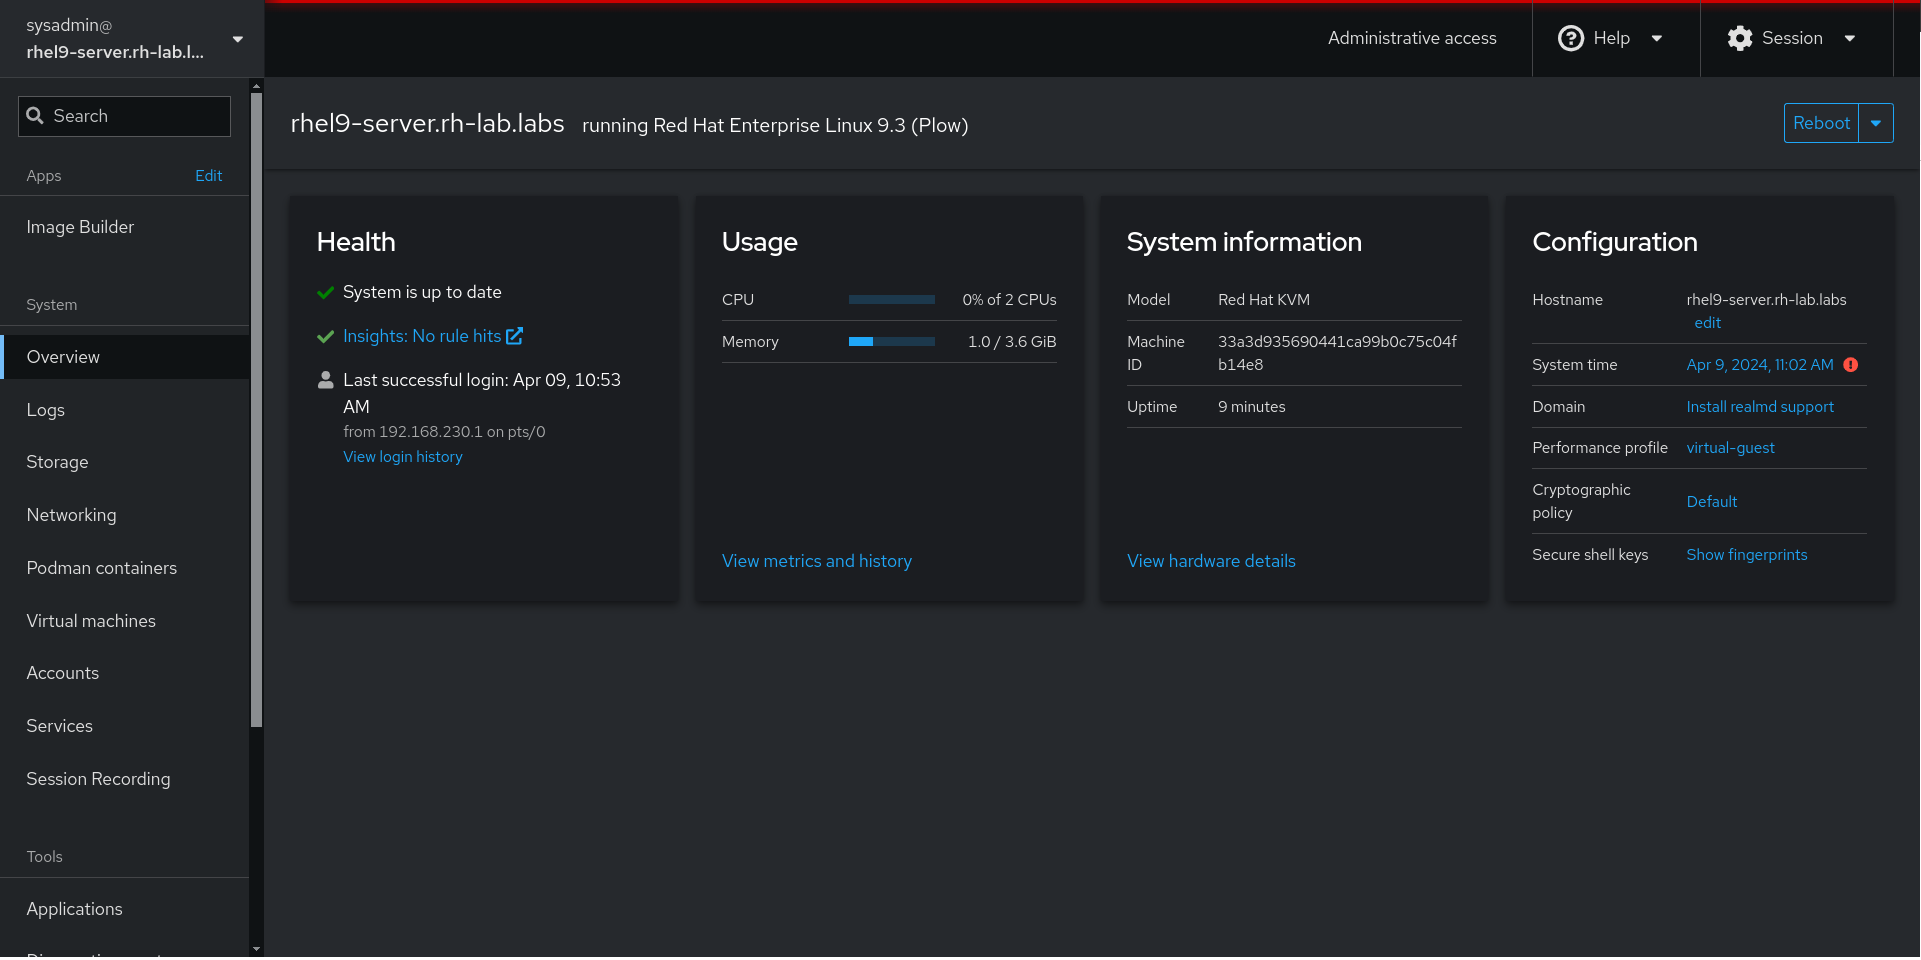The width and height of the screenshot is (1921, 960).
Task: Expand the Reboot button dropdown arrow
Action: point(1877,122)
